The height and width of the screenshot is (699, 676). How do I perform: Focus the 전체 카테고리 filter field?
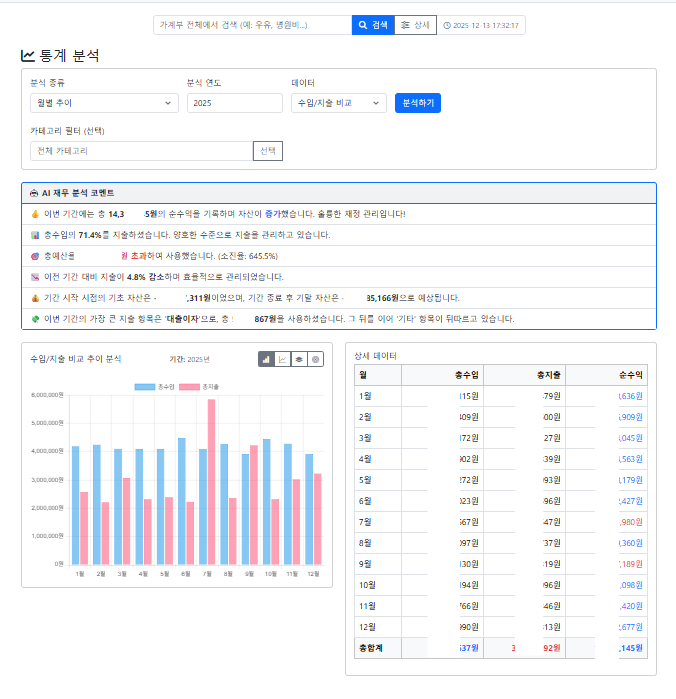(142, 151)
